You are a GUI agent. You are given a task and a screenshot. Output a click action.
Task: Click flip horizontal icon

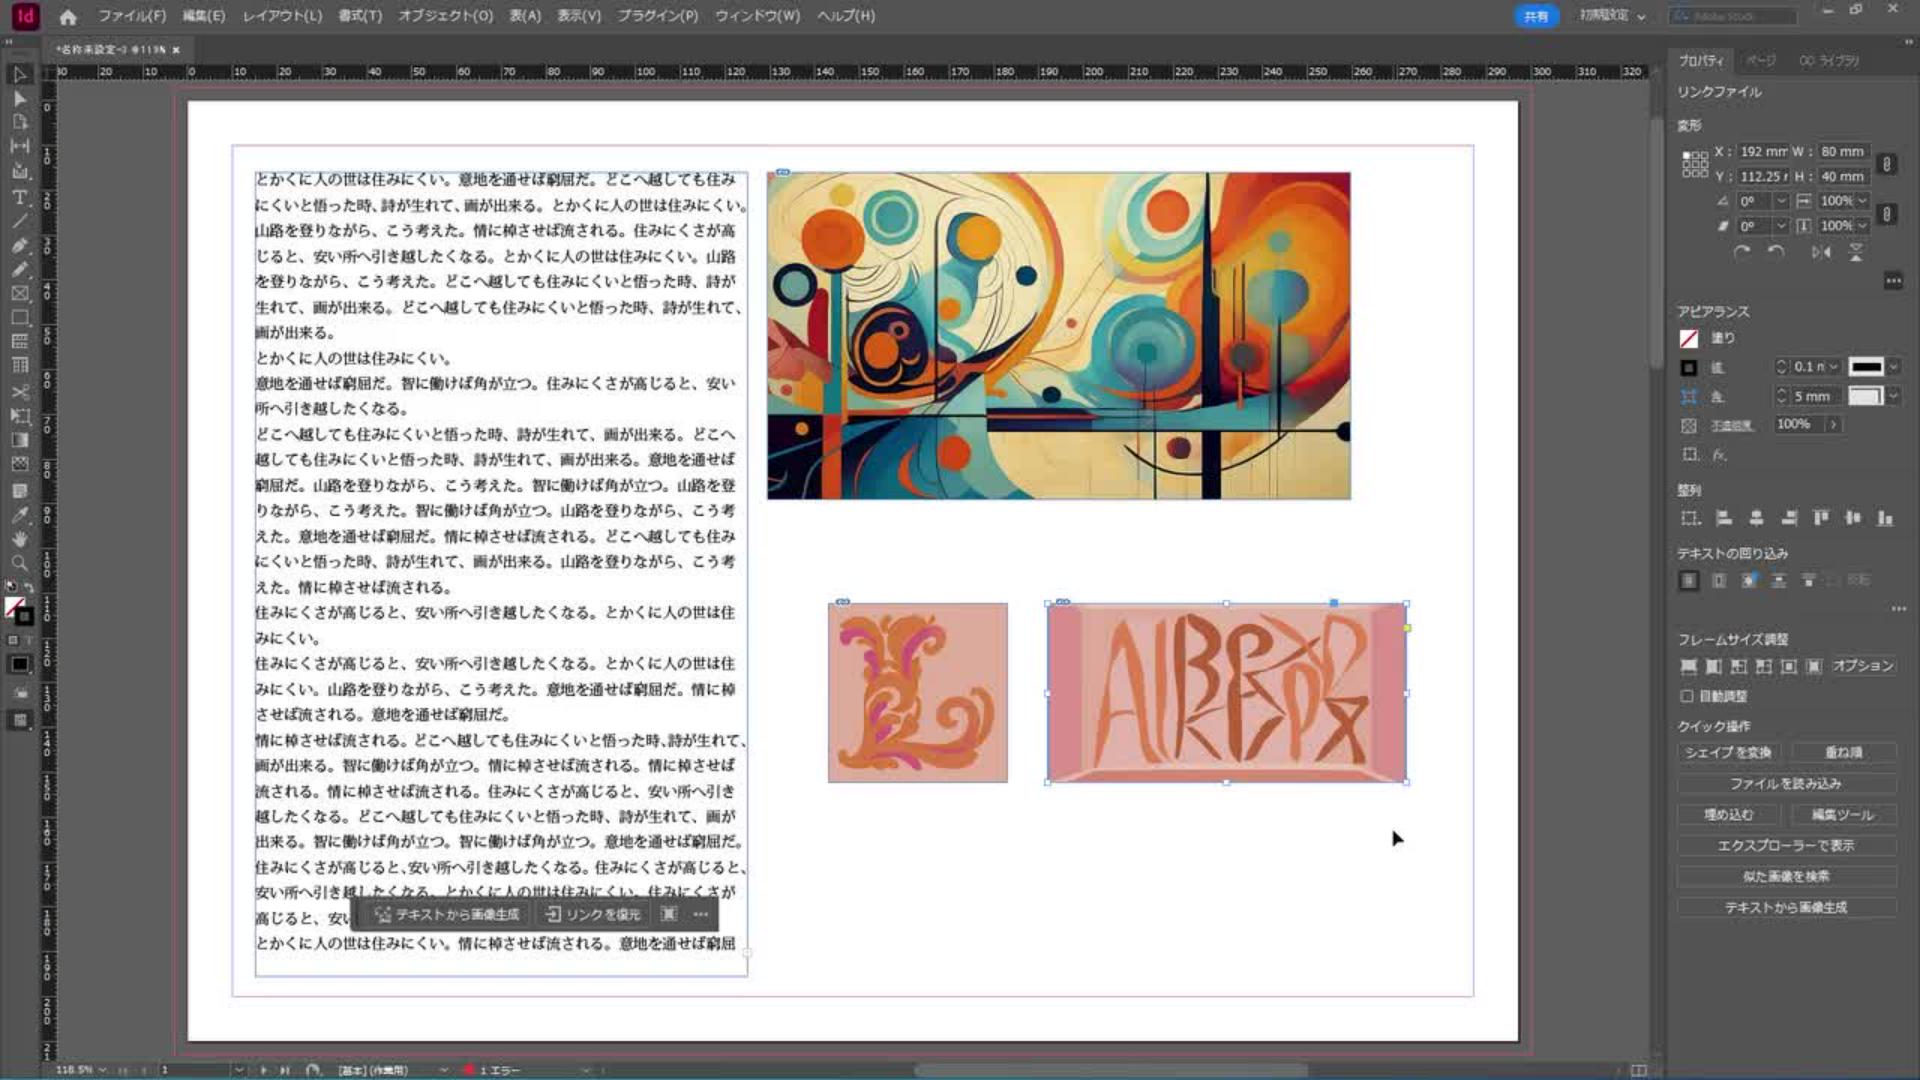[1821, 252]
